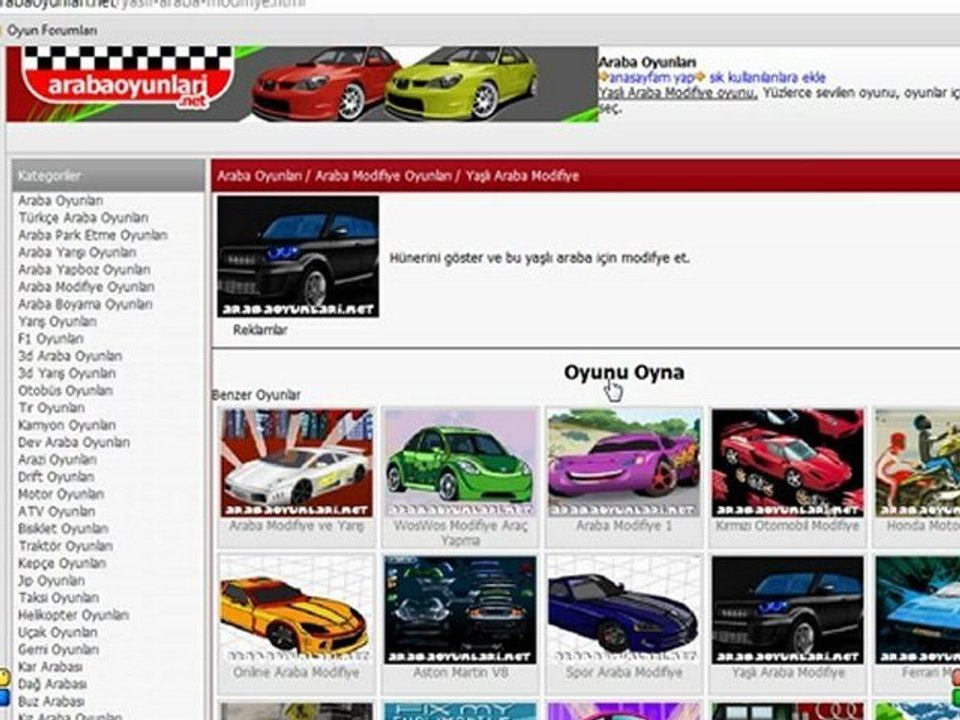960x720 pixels.
Task: Open the Aston Martin V8 thumbnail
Action: click(460, 610)
